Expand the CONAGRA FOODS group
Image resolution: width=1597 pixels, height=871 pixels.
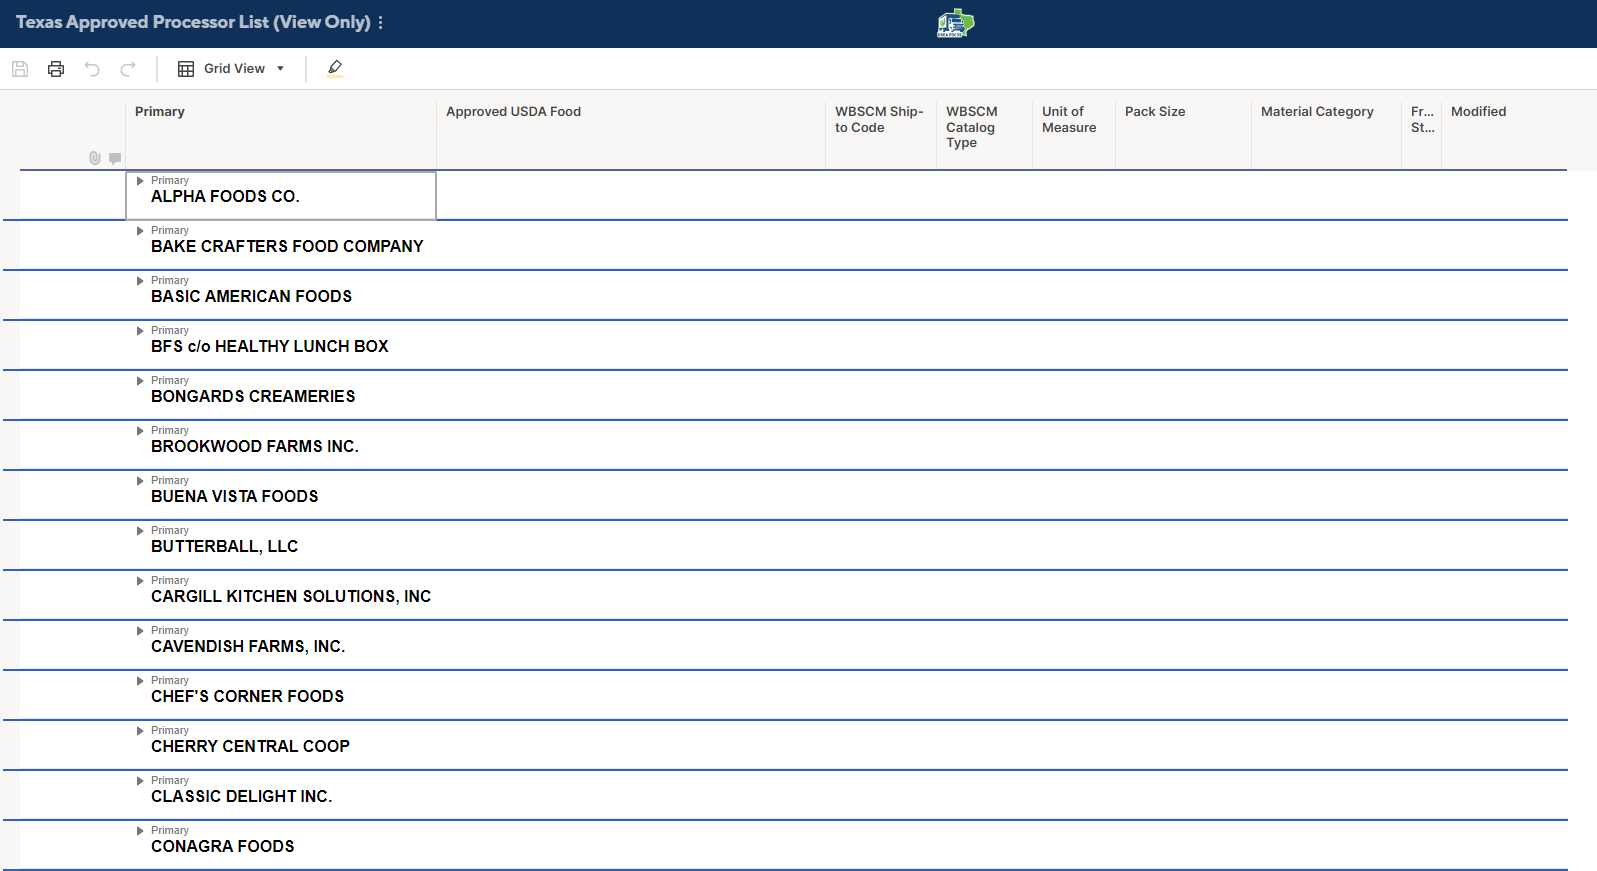tap(140, 831)
